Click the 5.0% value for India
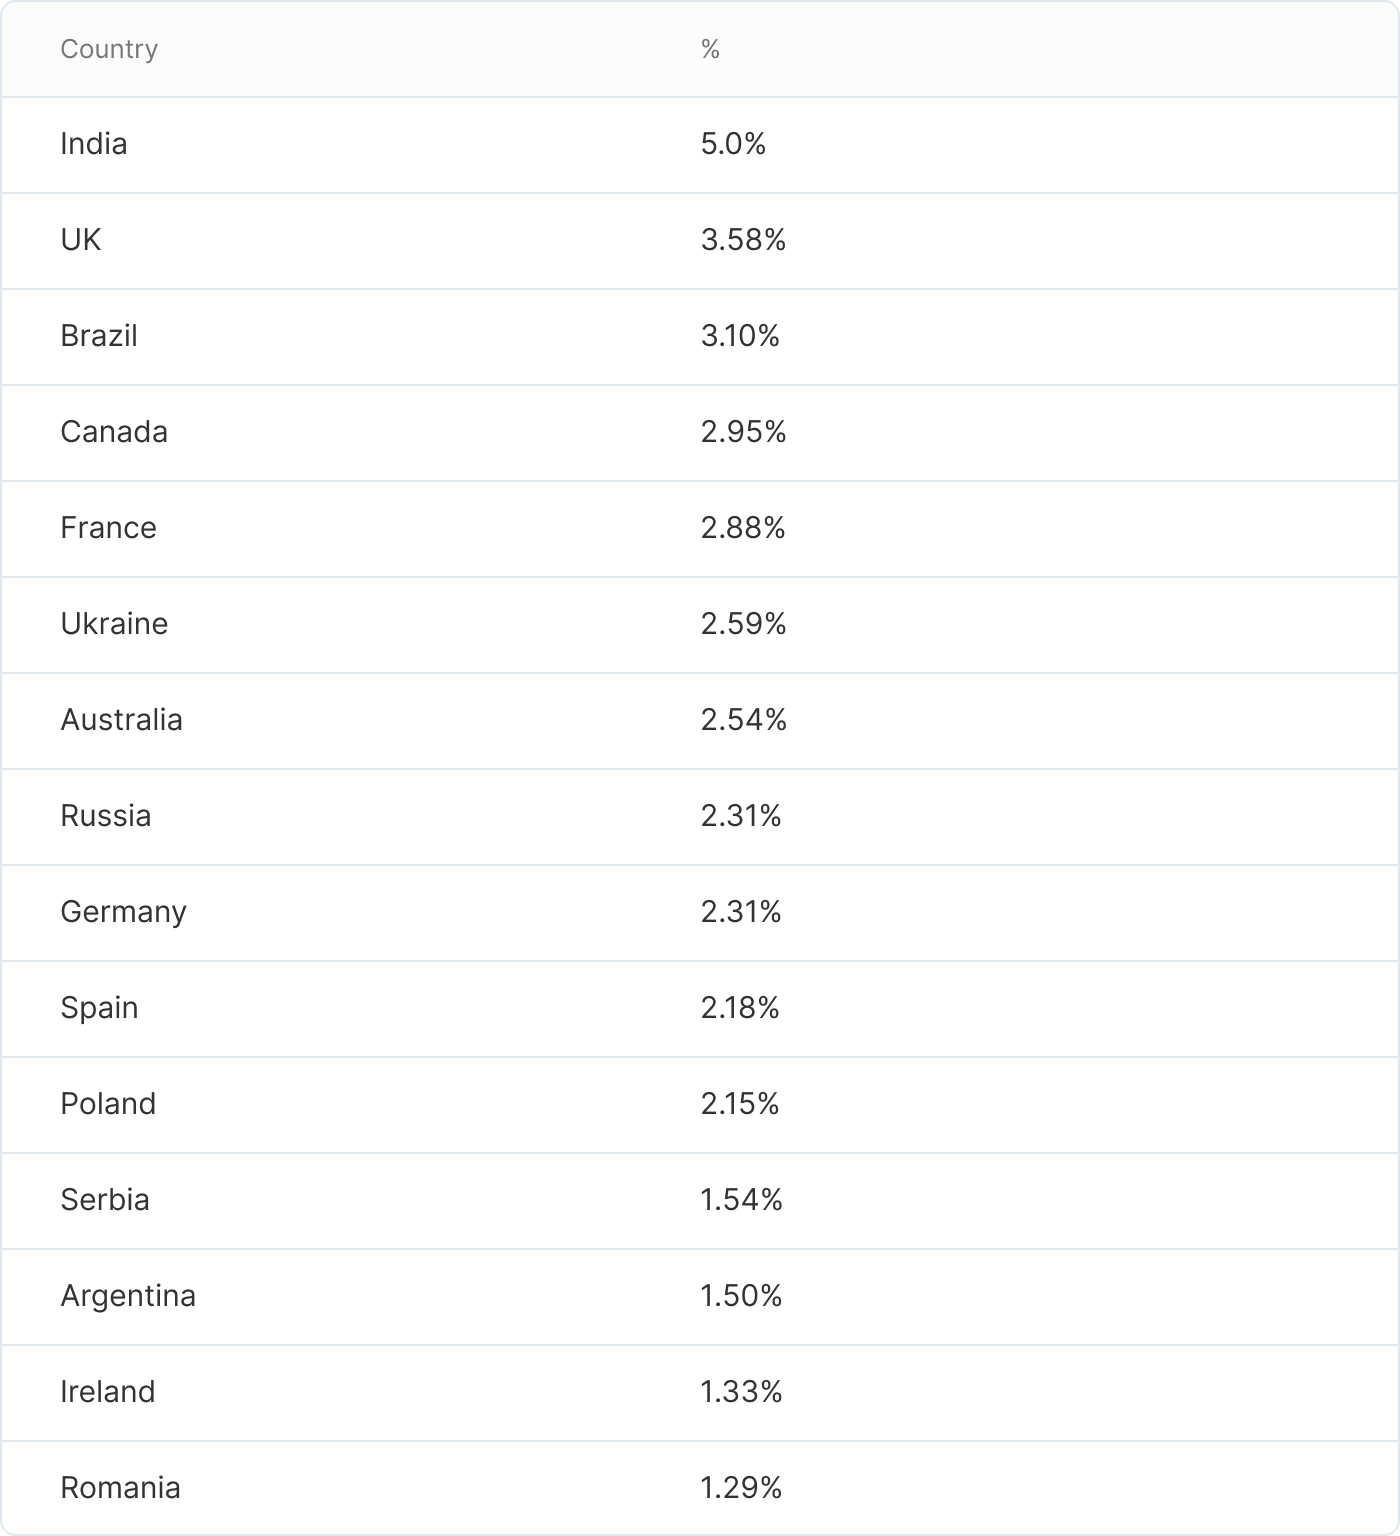 pyautogui.click(x=733, y=144)
